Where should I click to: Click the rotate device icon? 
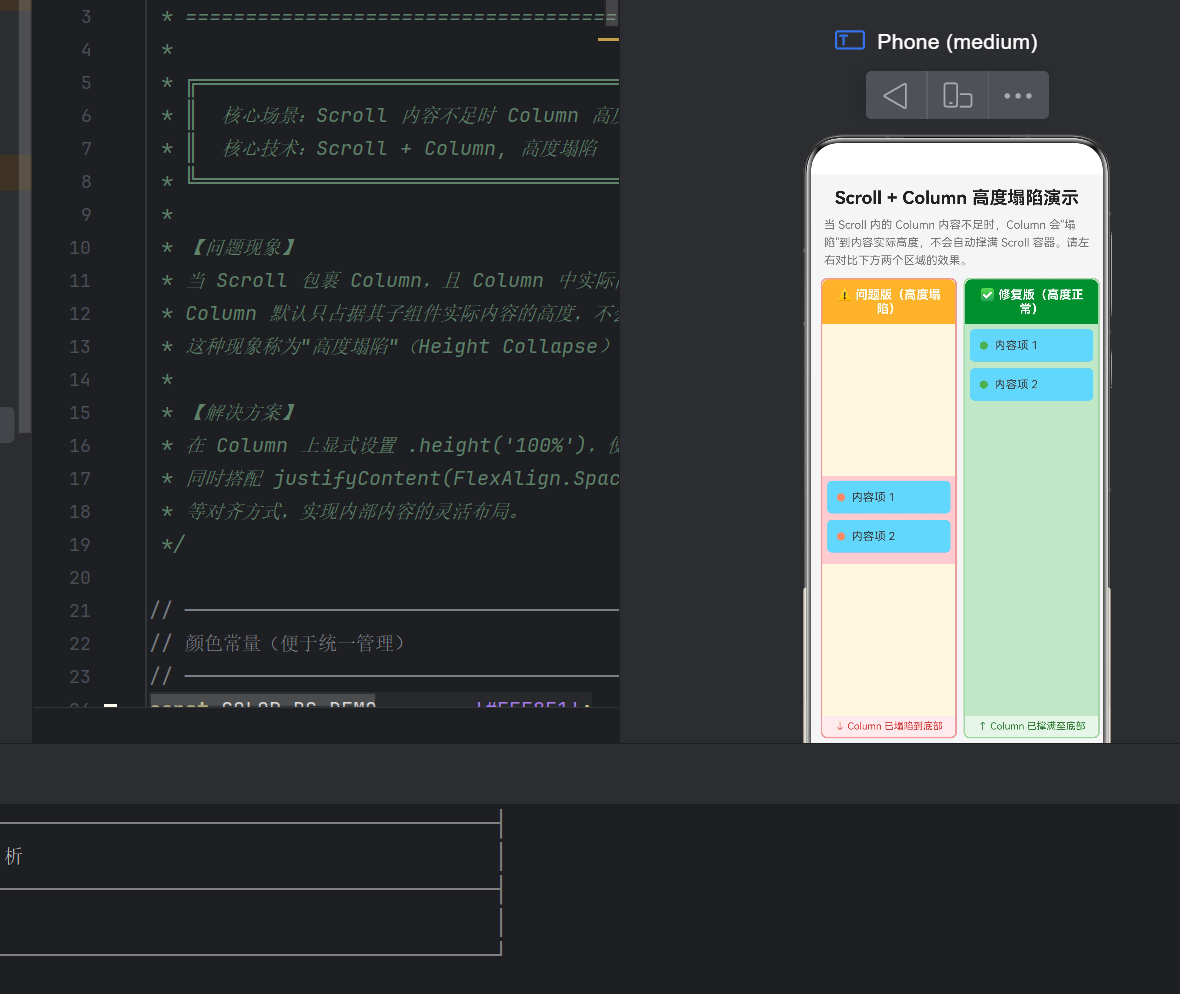pyautogui.click(x=957, y=96)
